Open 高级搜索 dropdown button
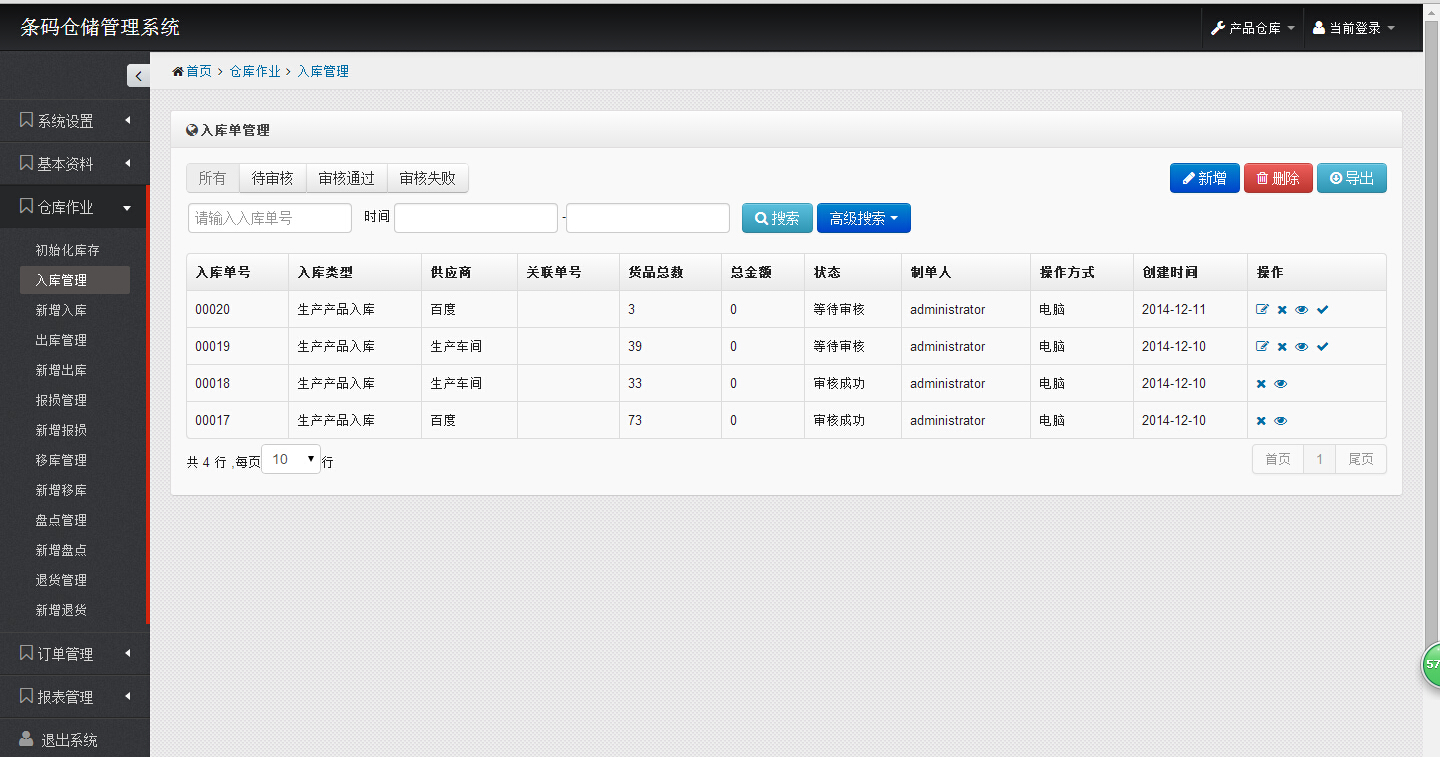 (864, 218)
